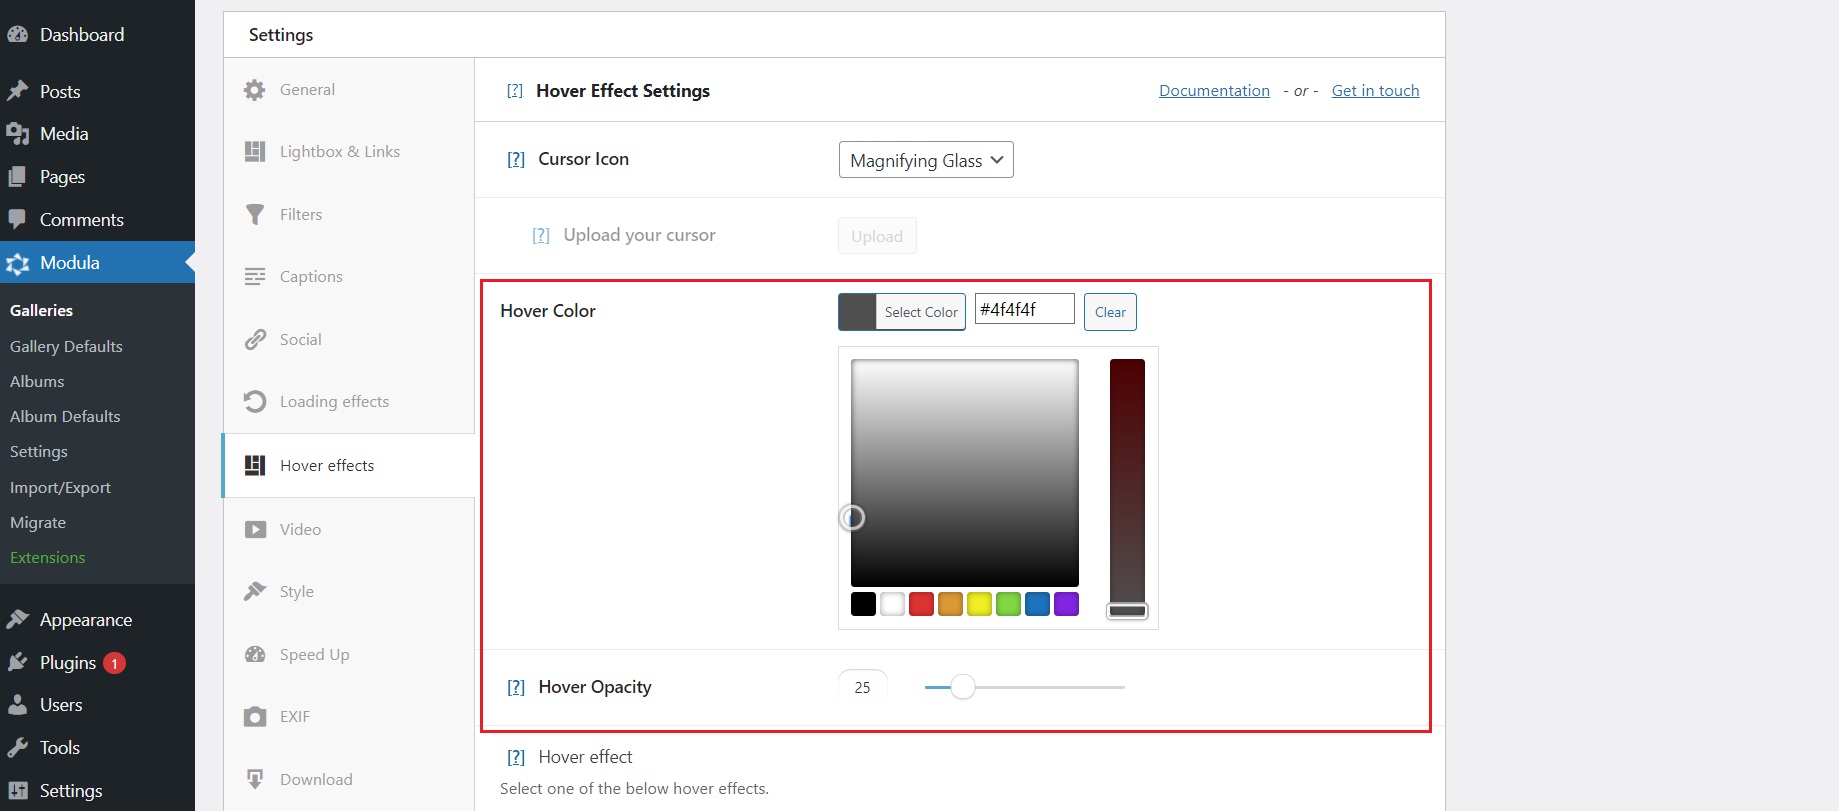The width and height of the screenshot is (1839, 811).
Task: Open Extensions submenu item
Action: [x=48, y=557]
